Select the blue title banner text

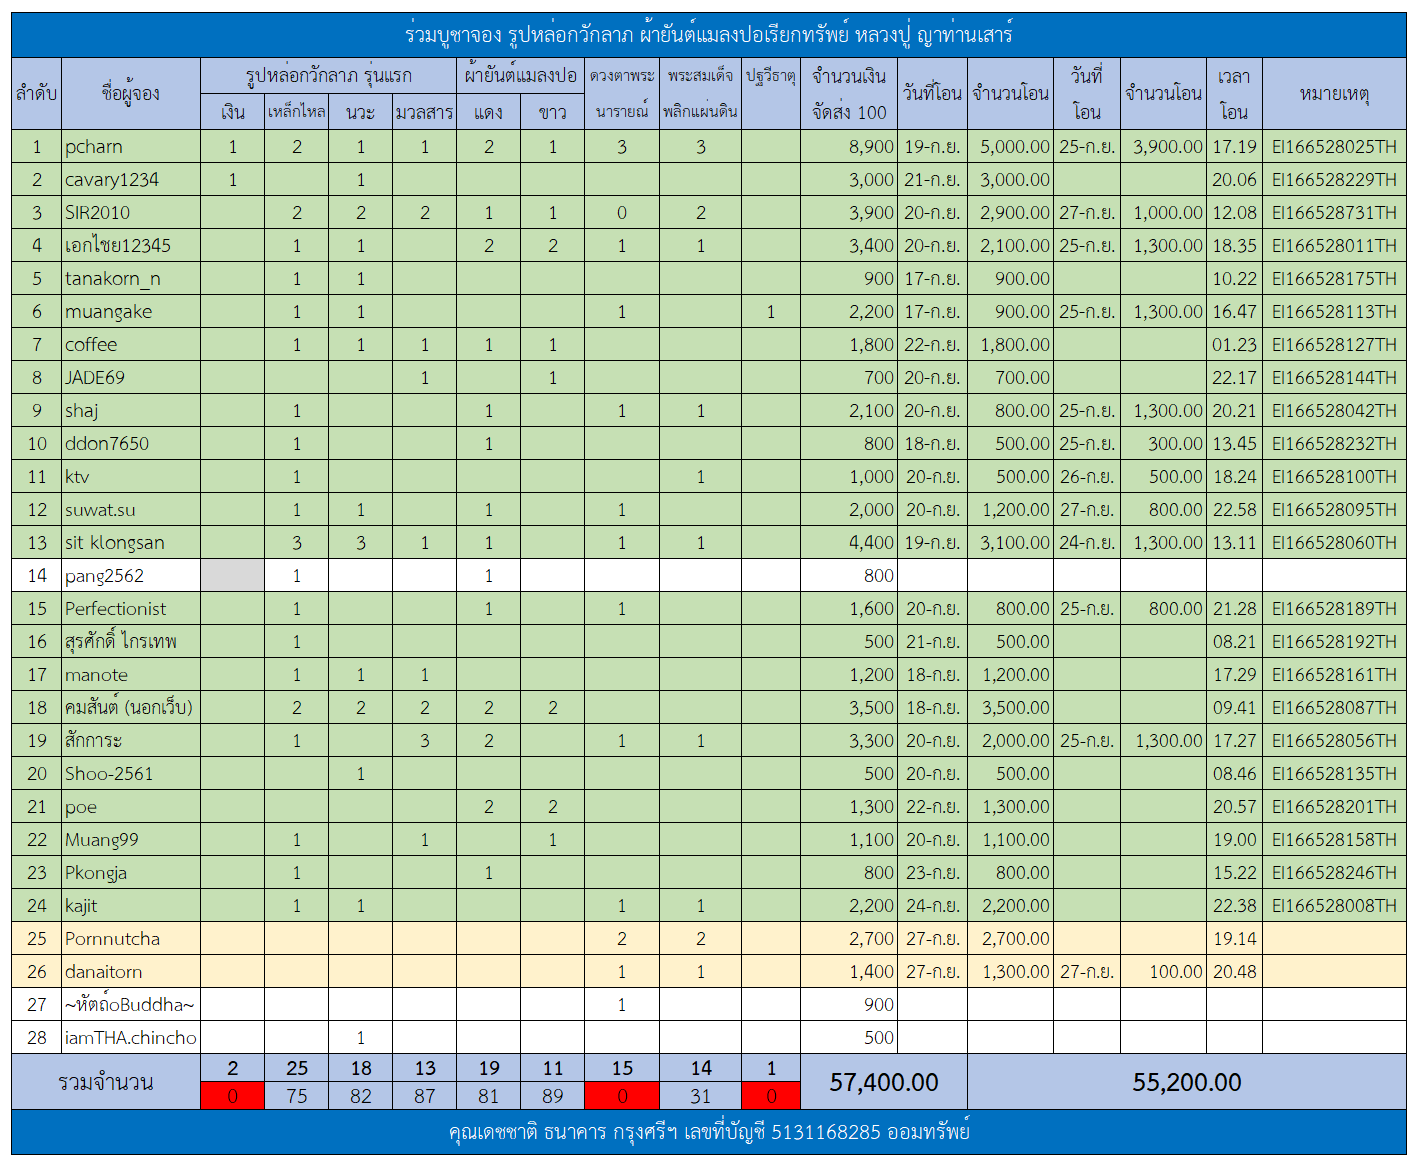coord(709,35)
